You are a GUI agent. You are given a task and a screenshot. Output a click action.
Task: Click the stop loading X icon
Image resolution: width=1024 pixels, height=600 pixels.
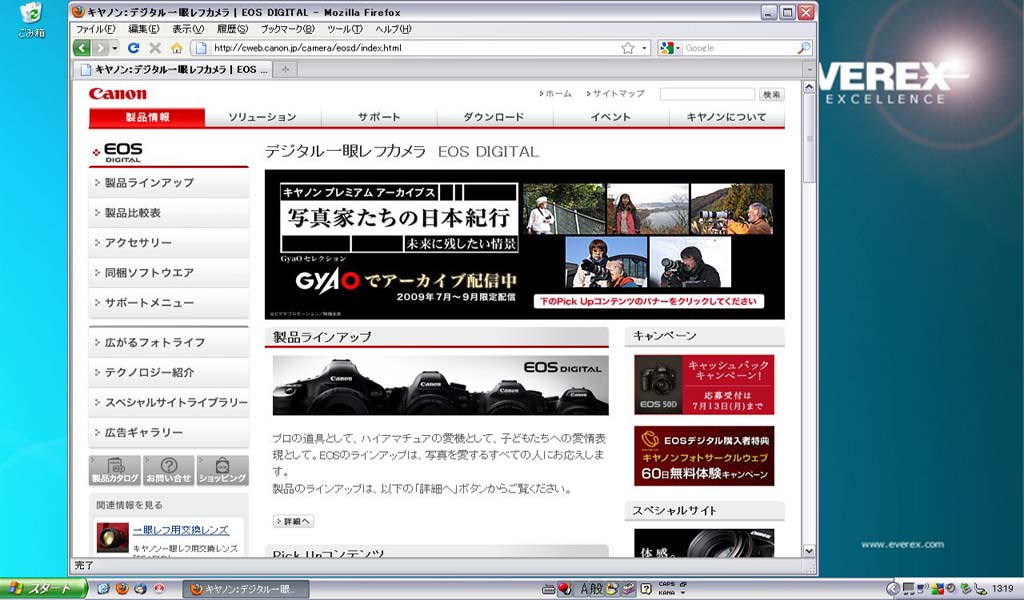155,48
